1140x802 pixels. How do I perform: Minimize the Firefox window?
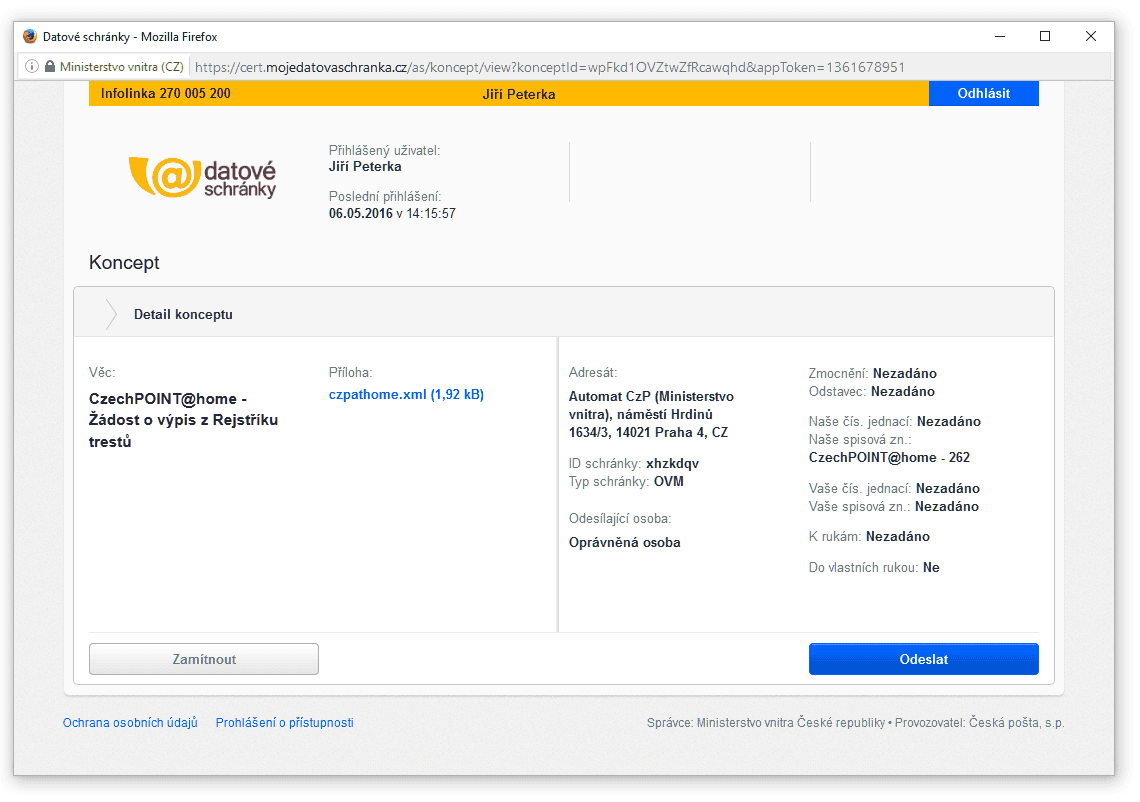click(x=1000, y=36)
